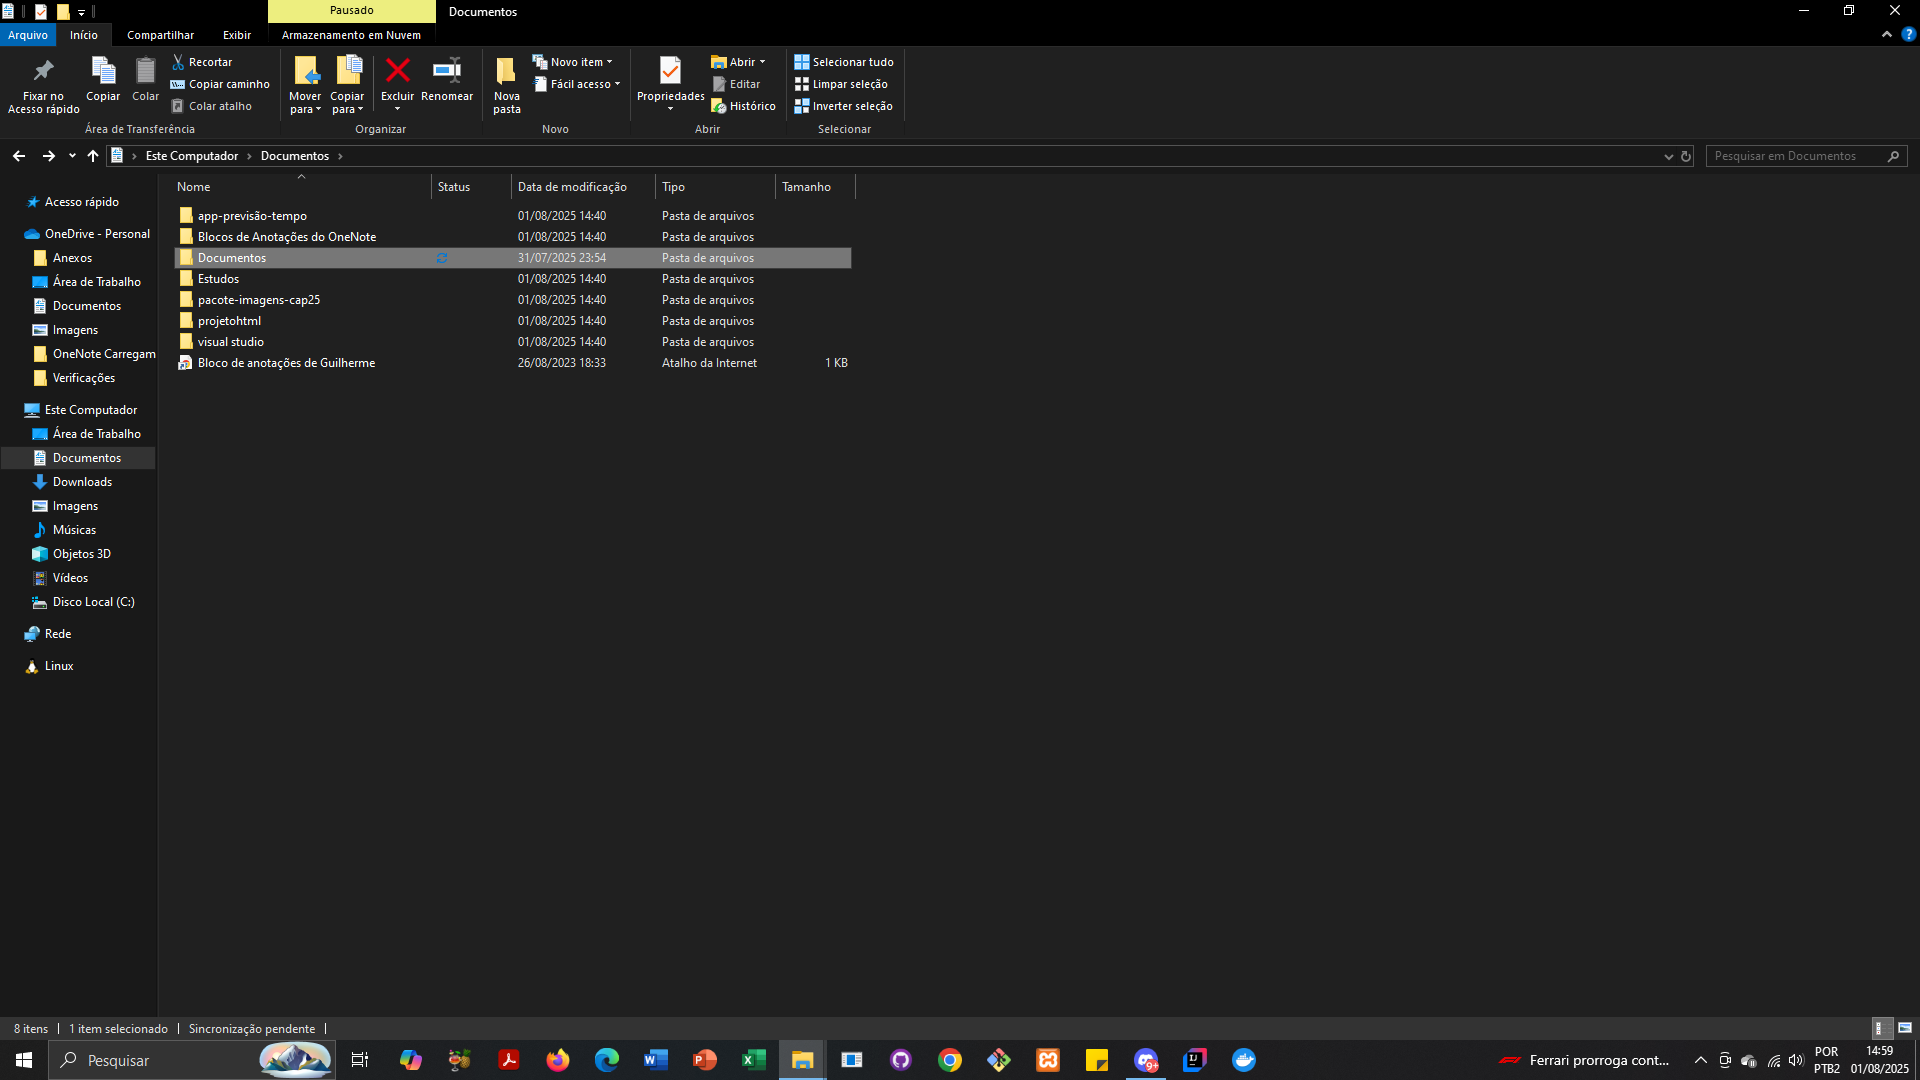Viewport: 1920px width, 1080px height.
Task: Open the Mover para dropdown
Action: pos(305,85)
